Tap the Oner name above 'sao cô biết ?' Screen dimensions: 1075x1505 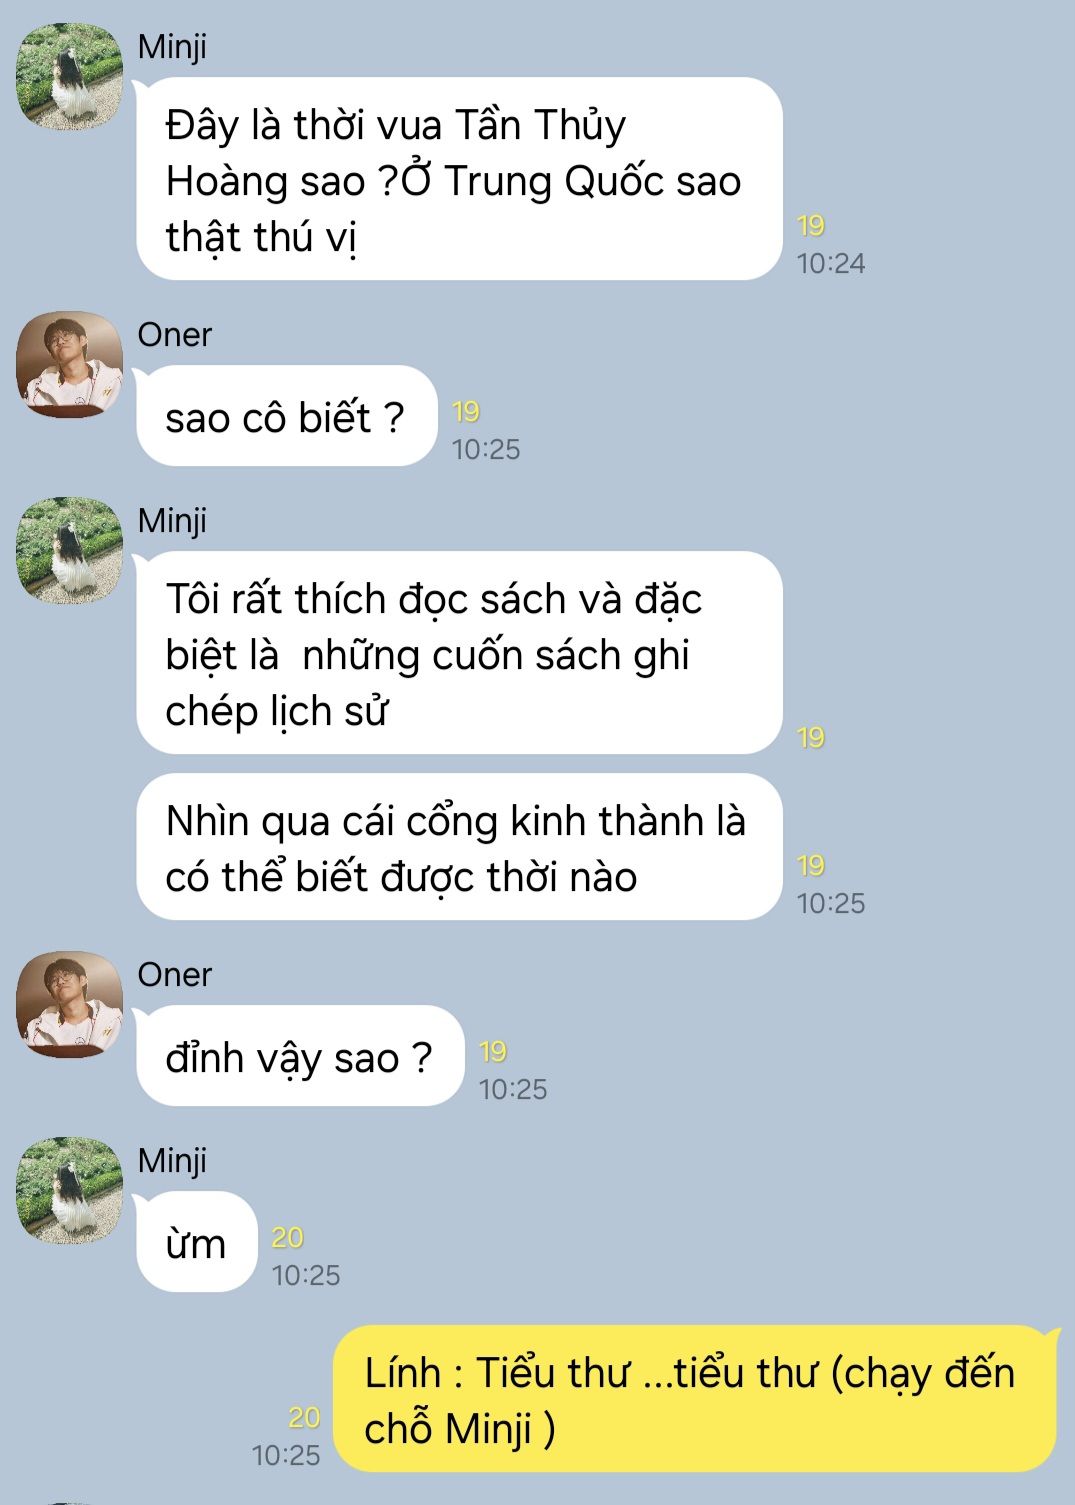[175, 335]
